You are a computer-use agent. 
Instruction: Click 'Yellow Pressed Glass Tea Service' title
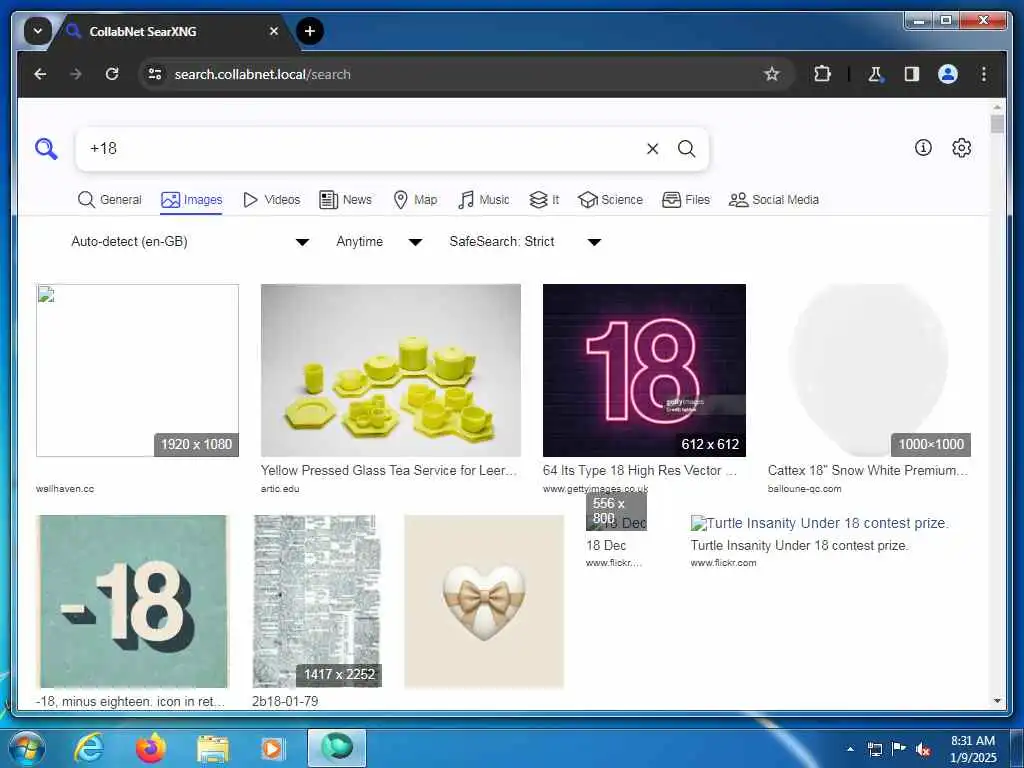389,470
